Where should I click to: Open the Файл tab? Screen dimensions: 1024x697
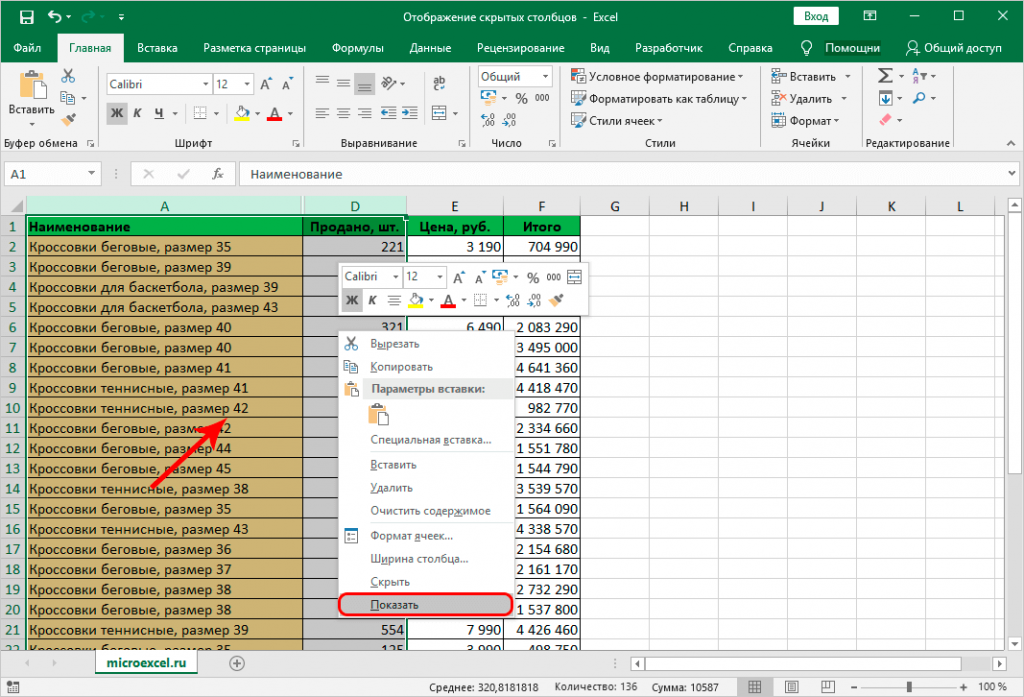coord(27,48)
